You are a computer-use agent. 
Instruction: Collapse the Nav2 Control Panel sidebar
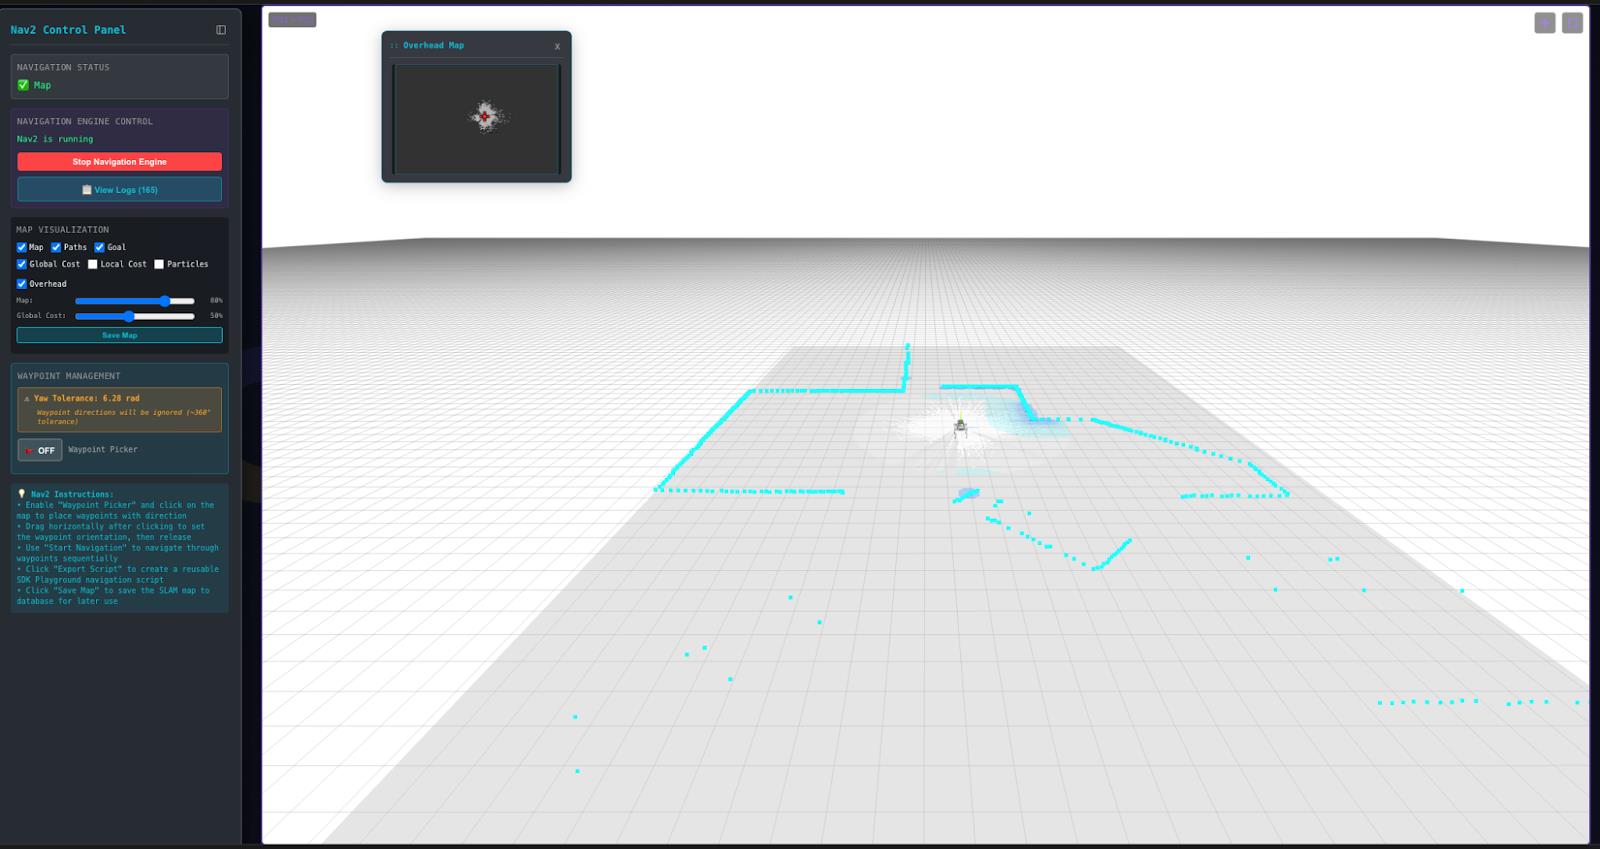[x=221, y=30]
